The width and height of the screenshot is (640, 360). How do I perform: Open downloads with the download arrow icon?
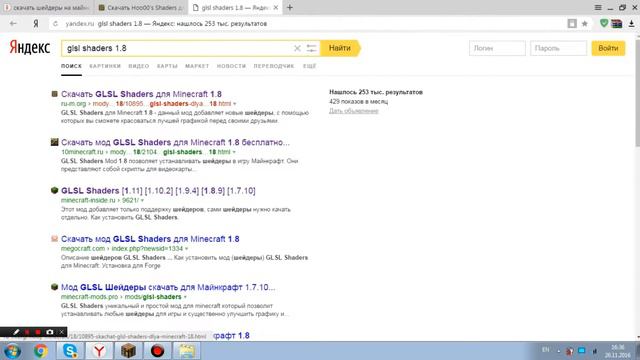pos(631,24)
